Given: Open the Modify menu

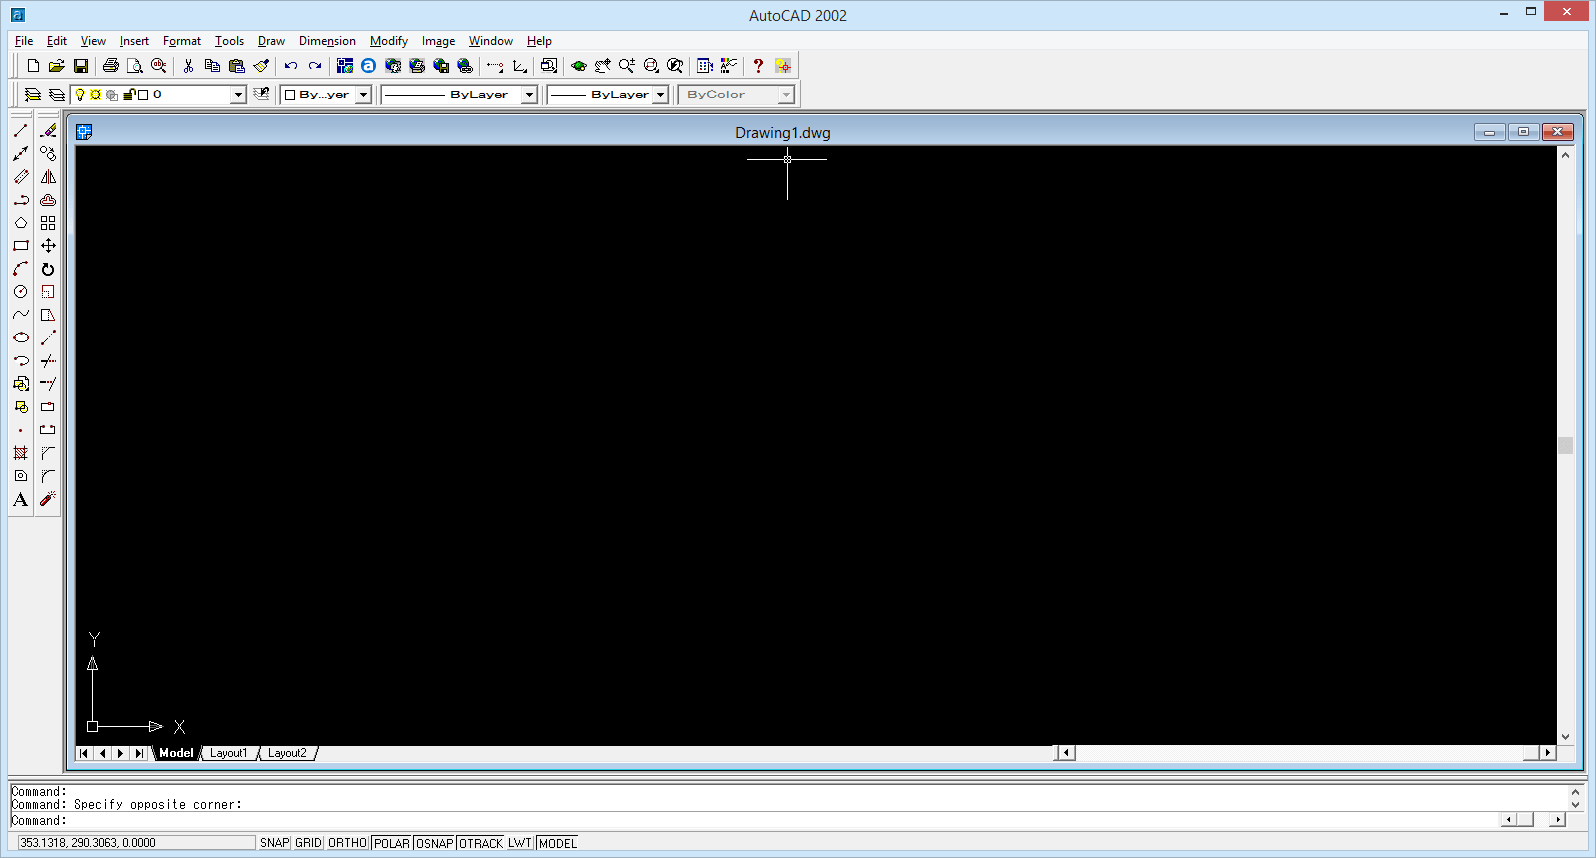Looking at the screenshot, I should click(389, 41).
